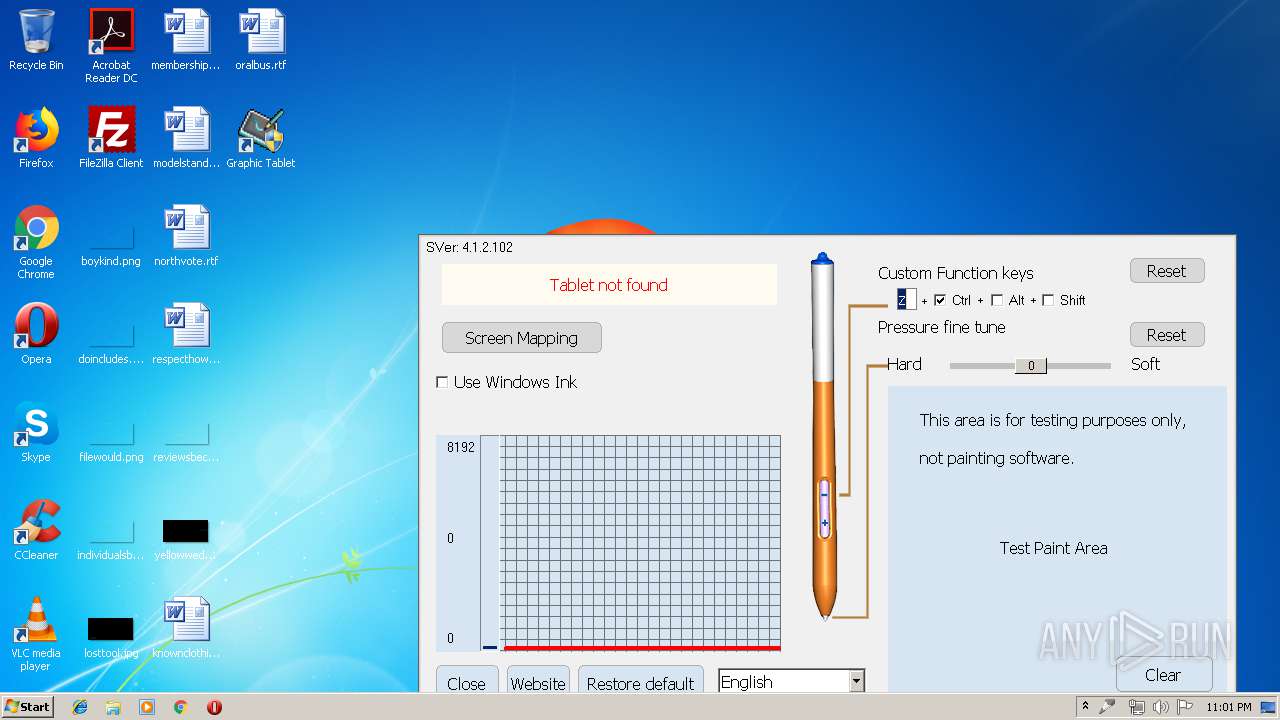Screen dimensions: 1280x720
Task: Click the volume speaker tray icon
Action: coord(1161,707)
